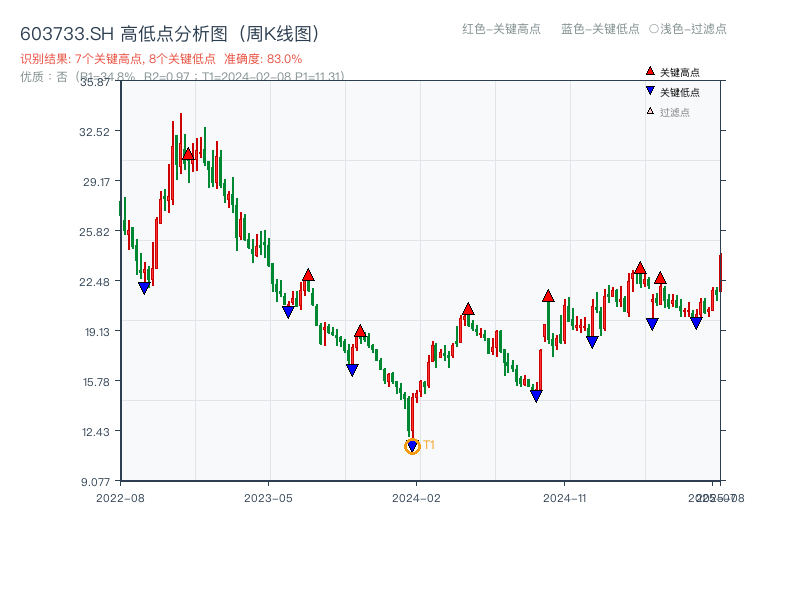Viewport: 800px width, 600px height.
Task: Click the 35.87 y-axis label
Action: (95, 82)
